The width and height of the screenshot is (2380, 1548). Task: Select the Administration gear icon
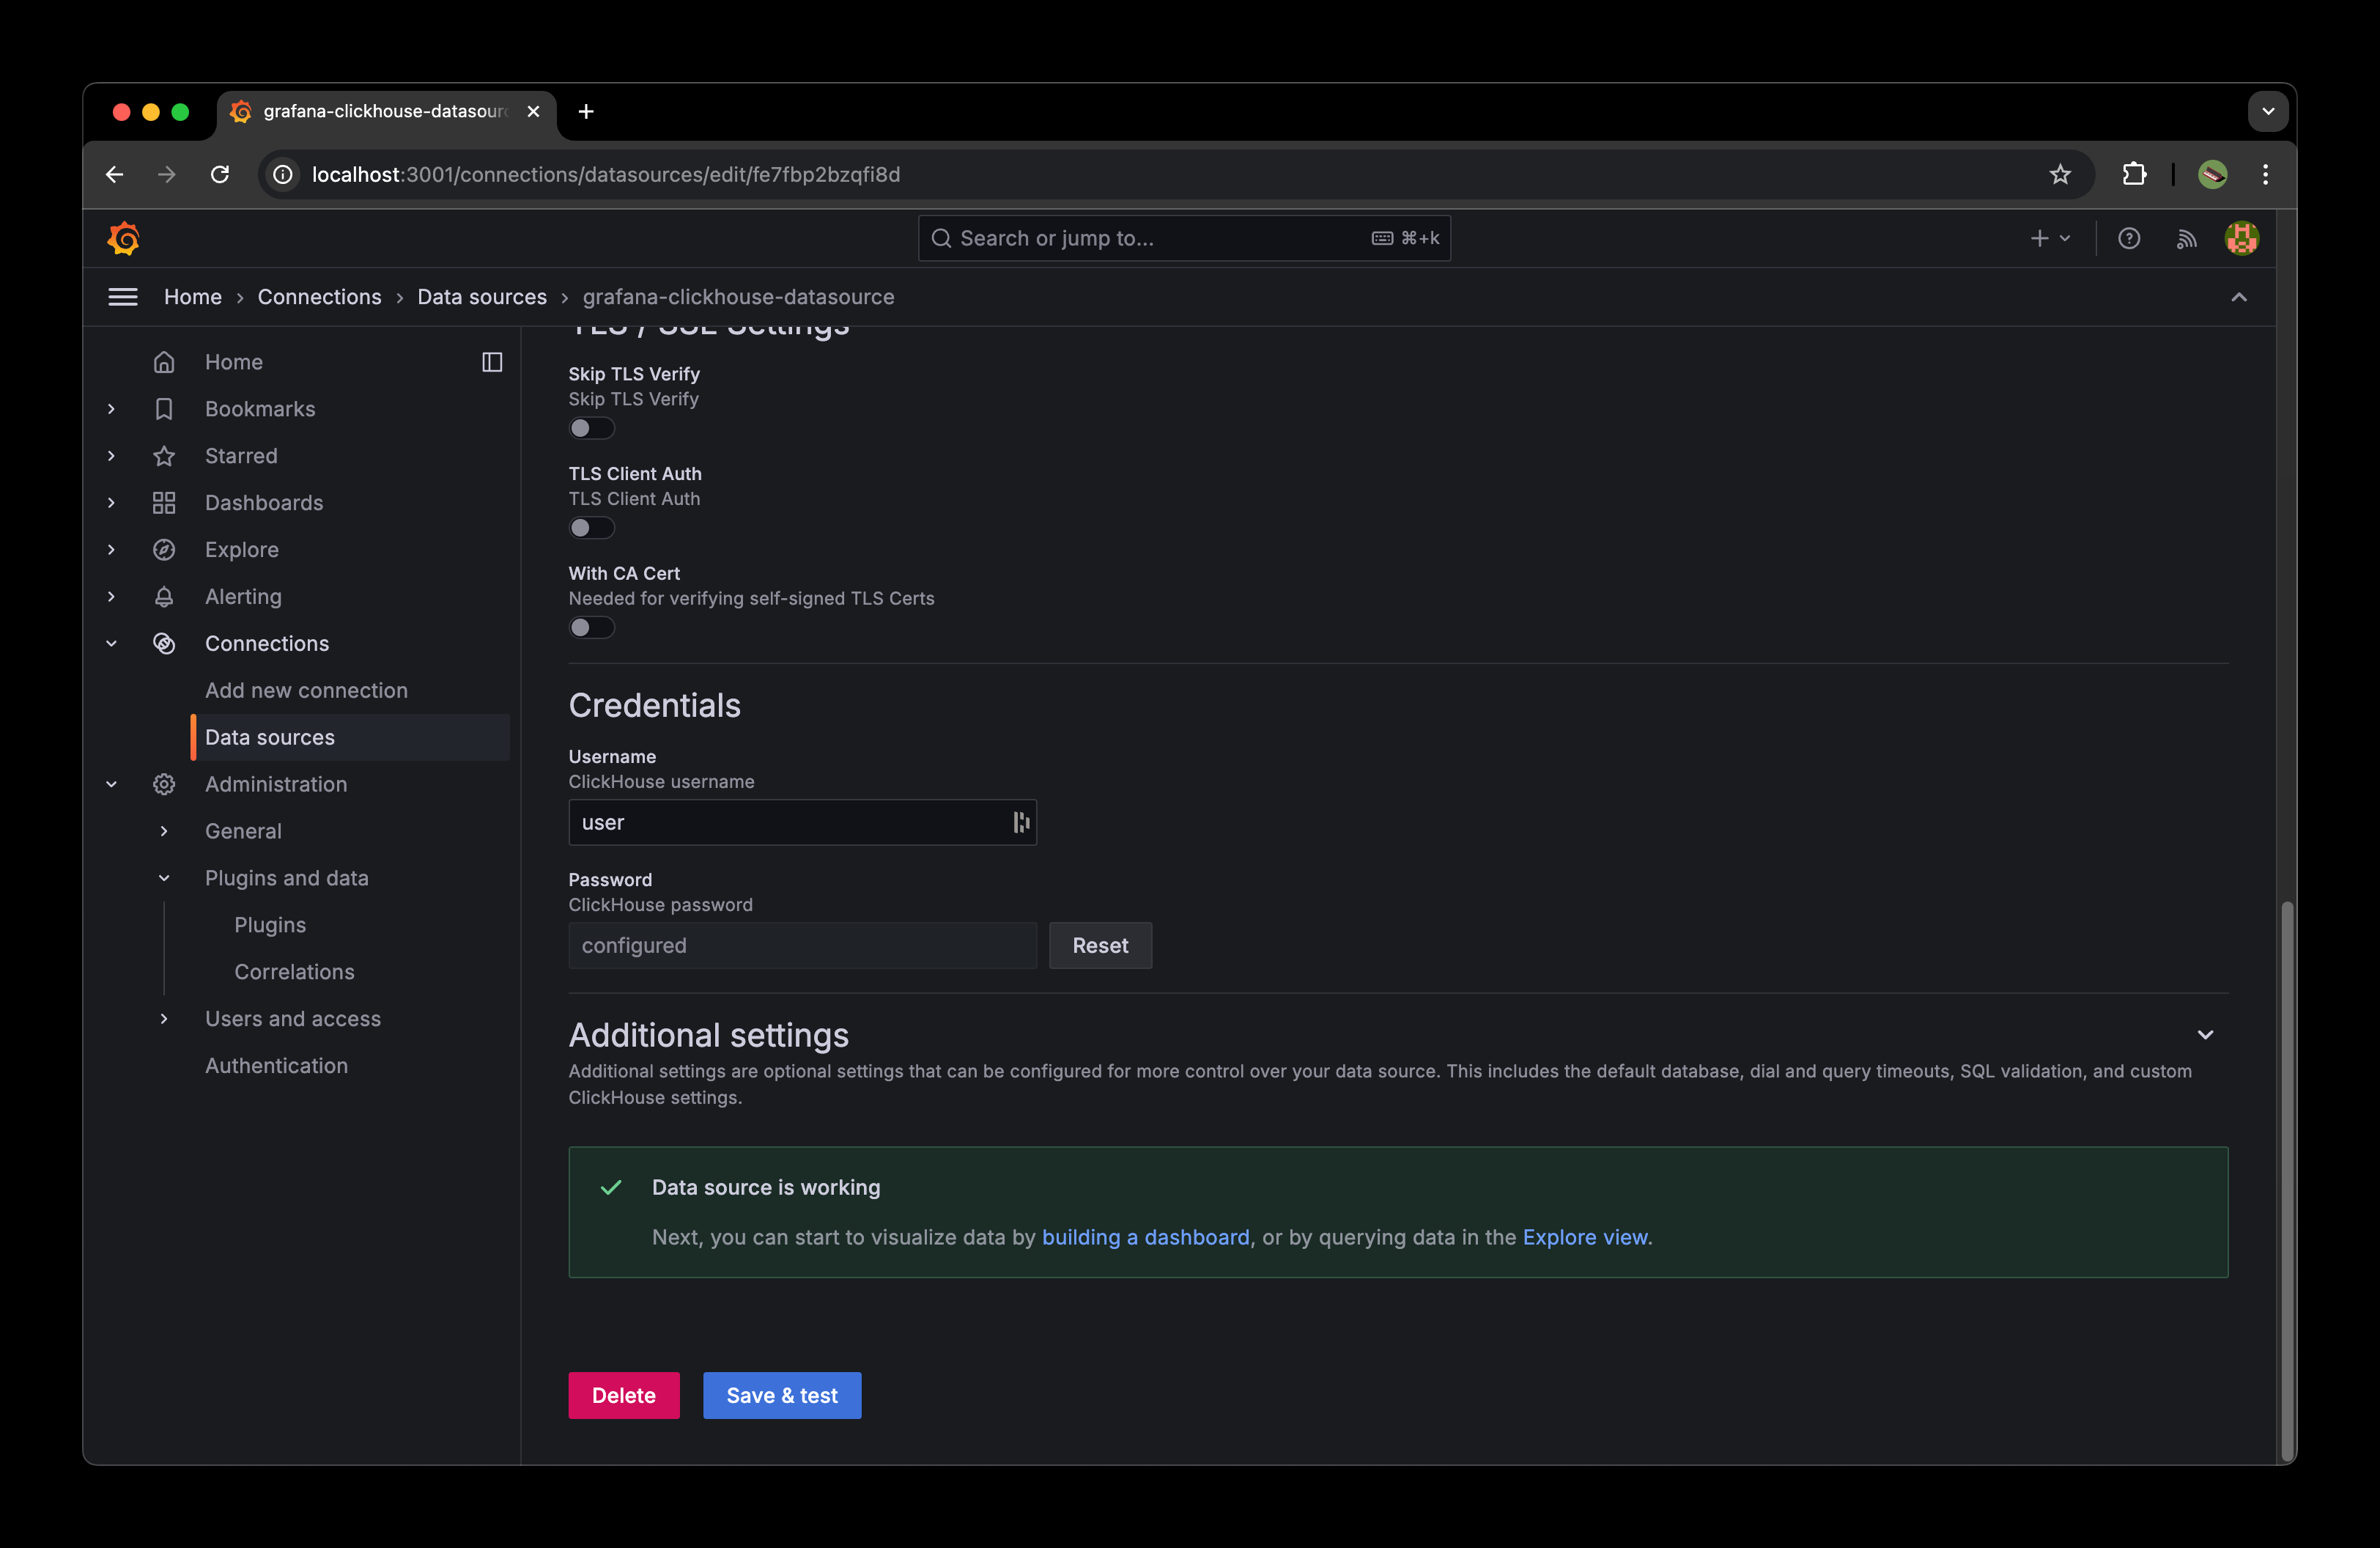pyautogui.click(x=165, y=784)
